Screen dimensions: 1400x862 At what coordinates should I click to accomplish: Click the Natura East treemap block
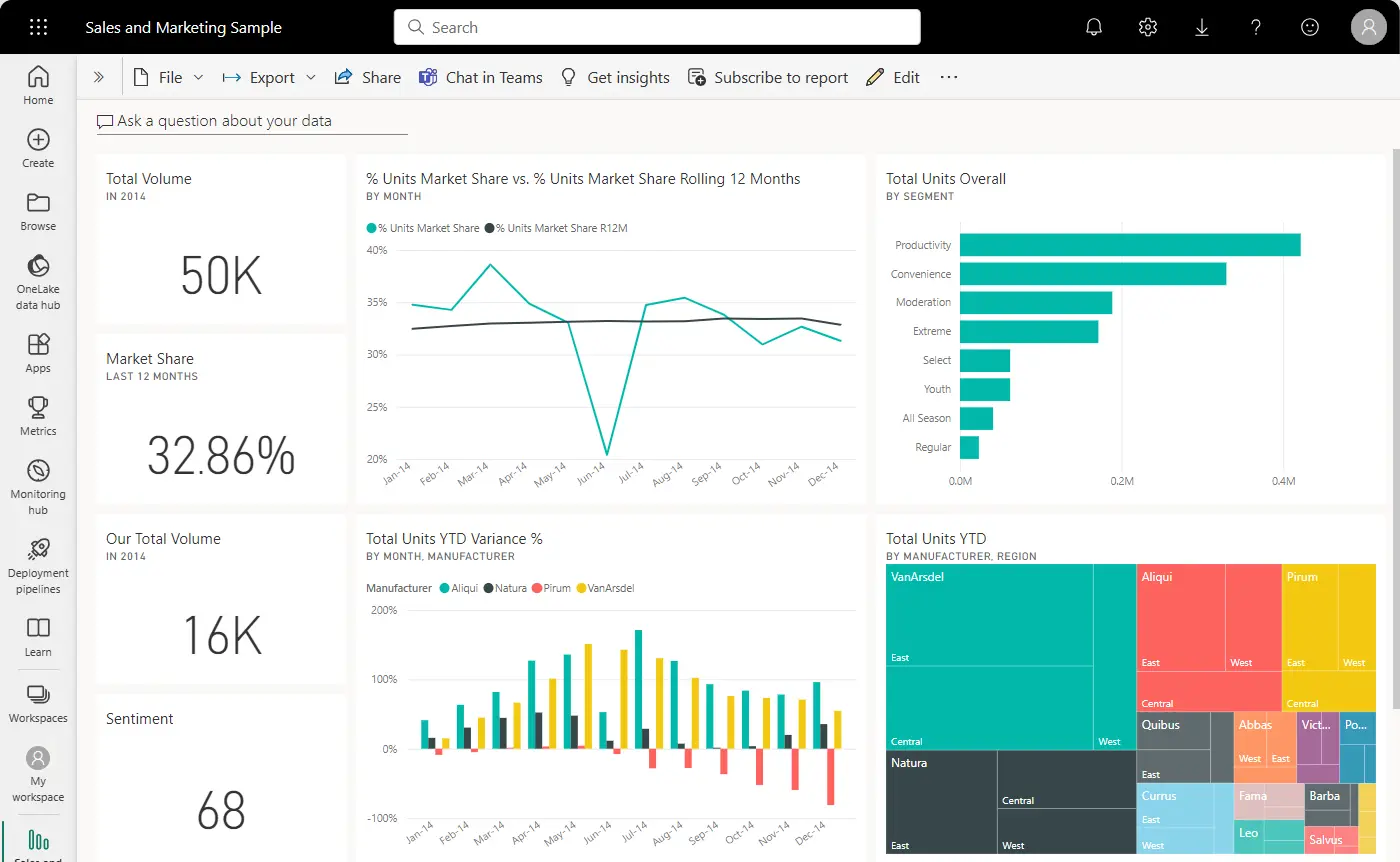click(x=941, y=802)
